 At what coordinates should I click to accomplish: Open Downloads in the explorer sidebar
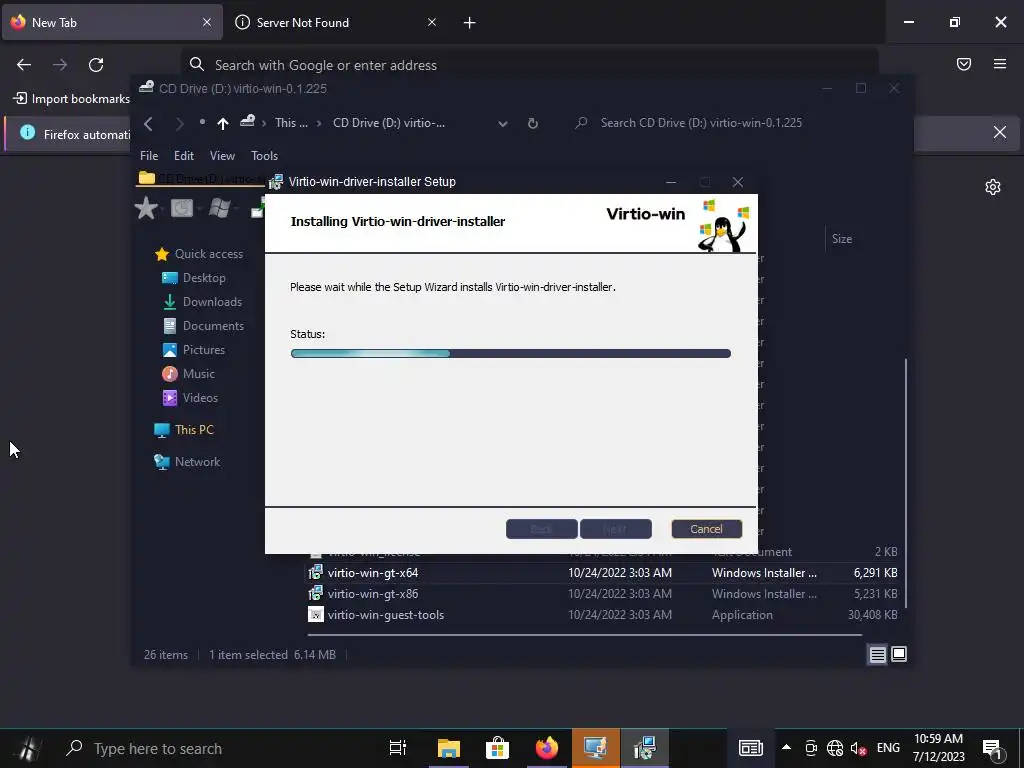coord(202,302)
